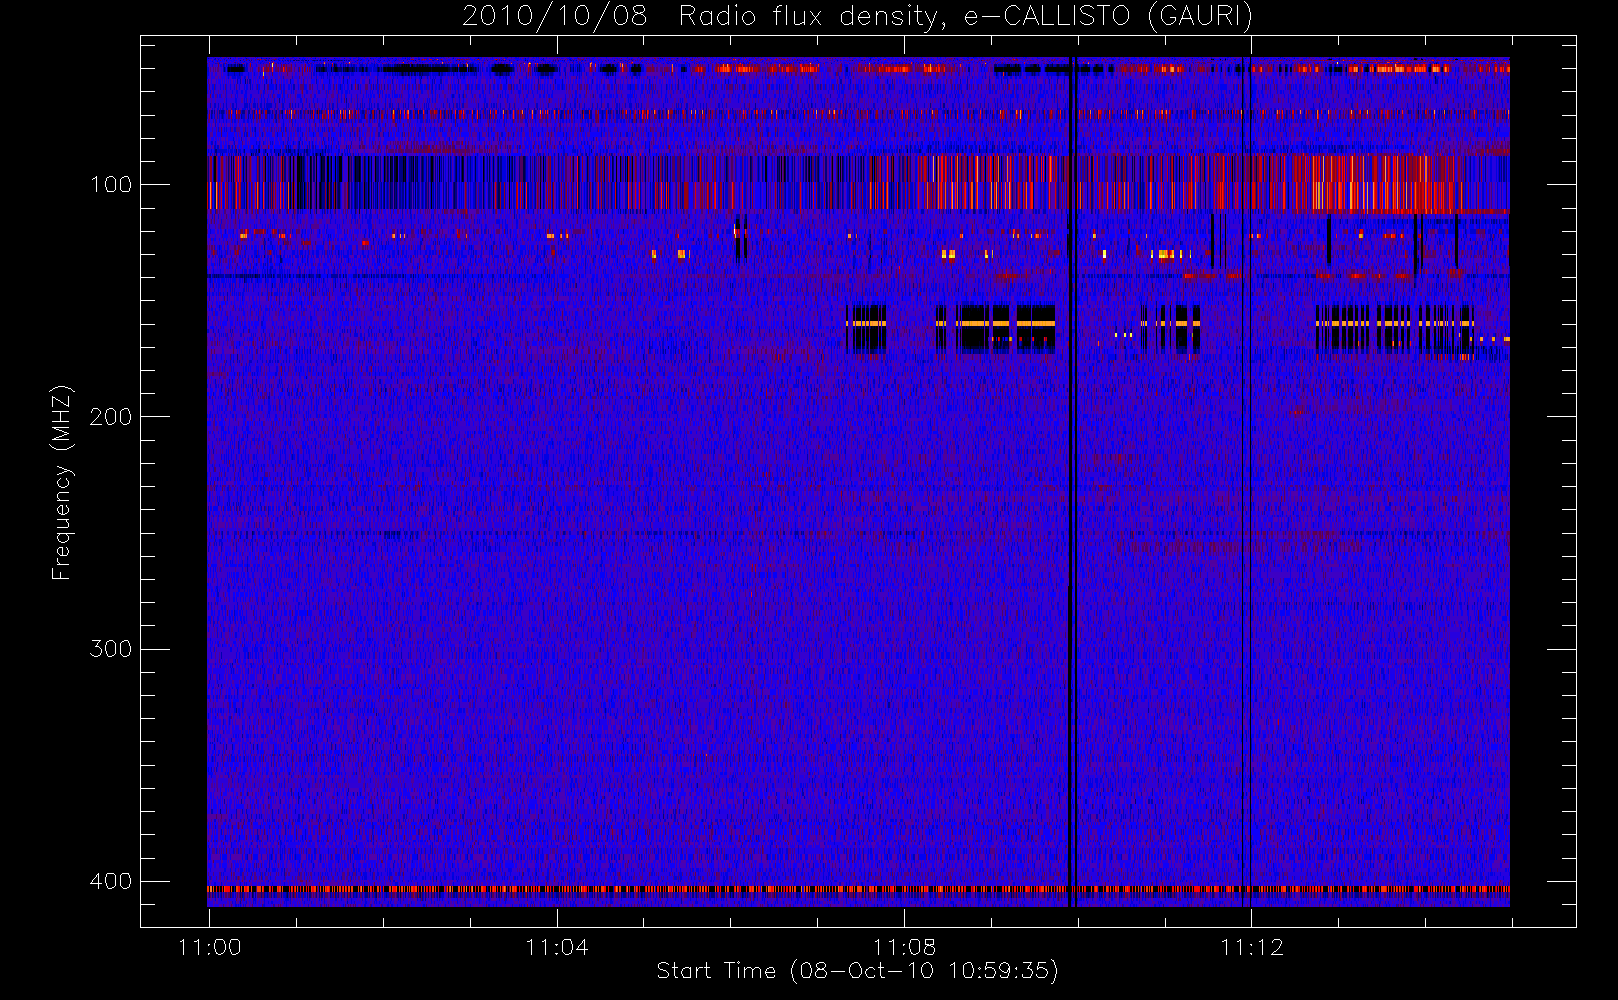Click the 'Frequency (MHZ)' axis label
The image size is (1618, 1000).
pos(62,482)
